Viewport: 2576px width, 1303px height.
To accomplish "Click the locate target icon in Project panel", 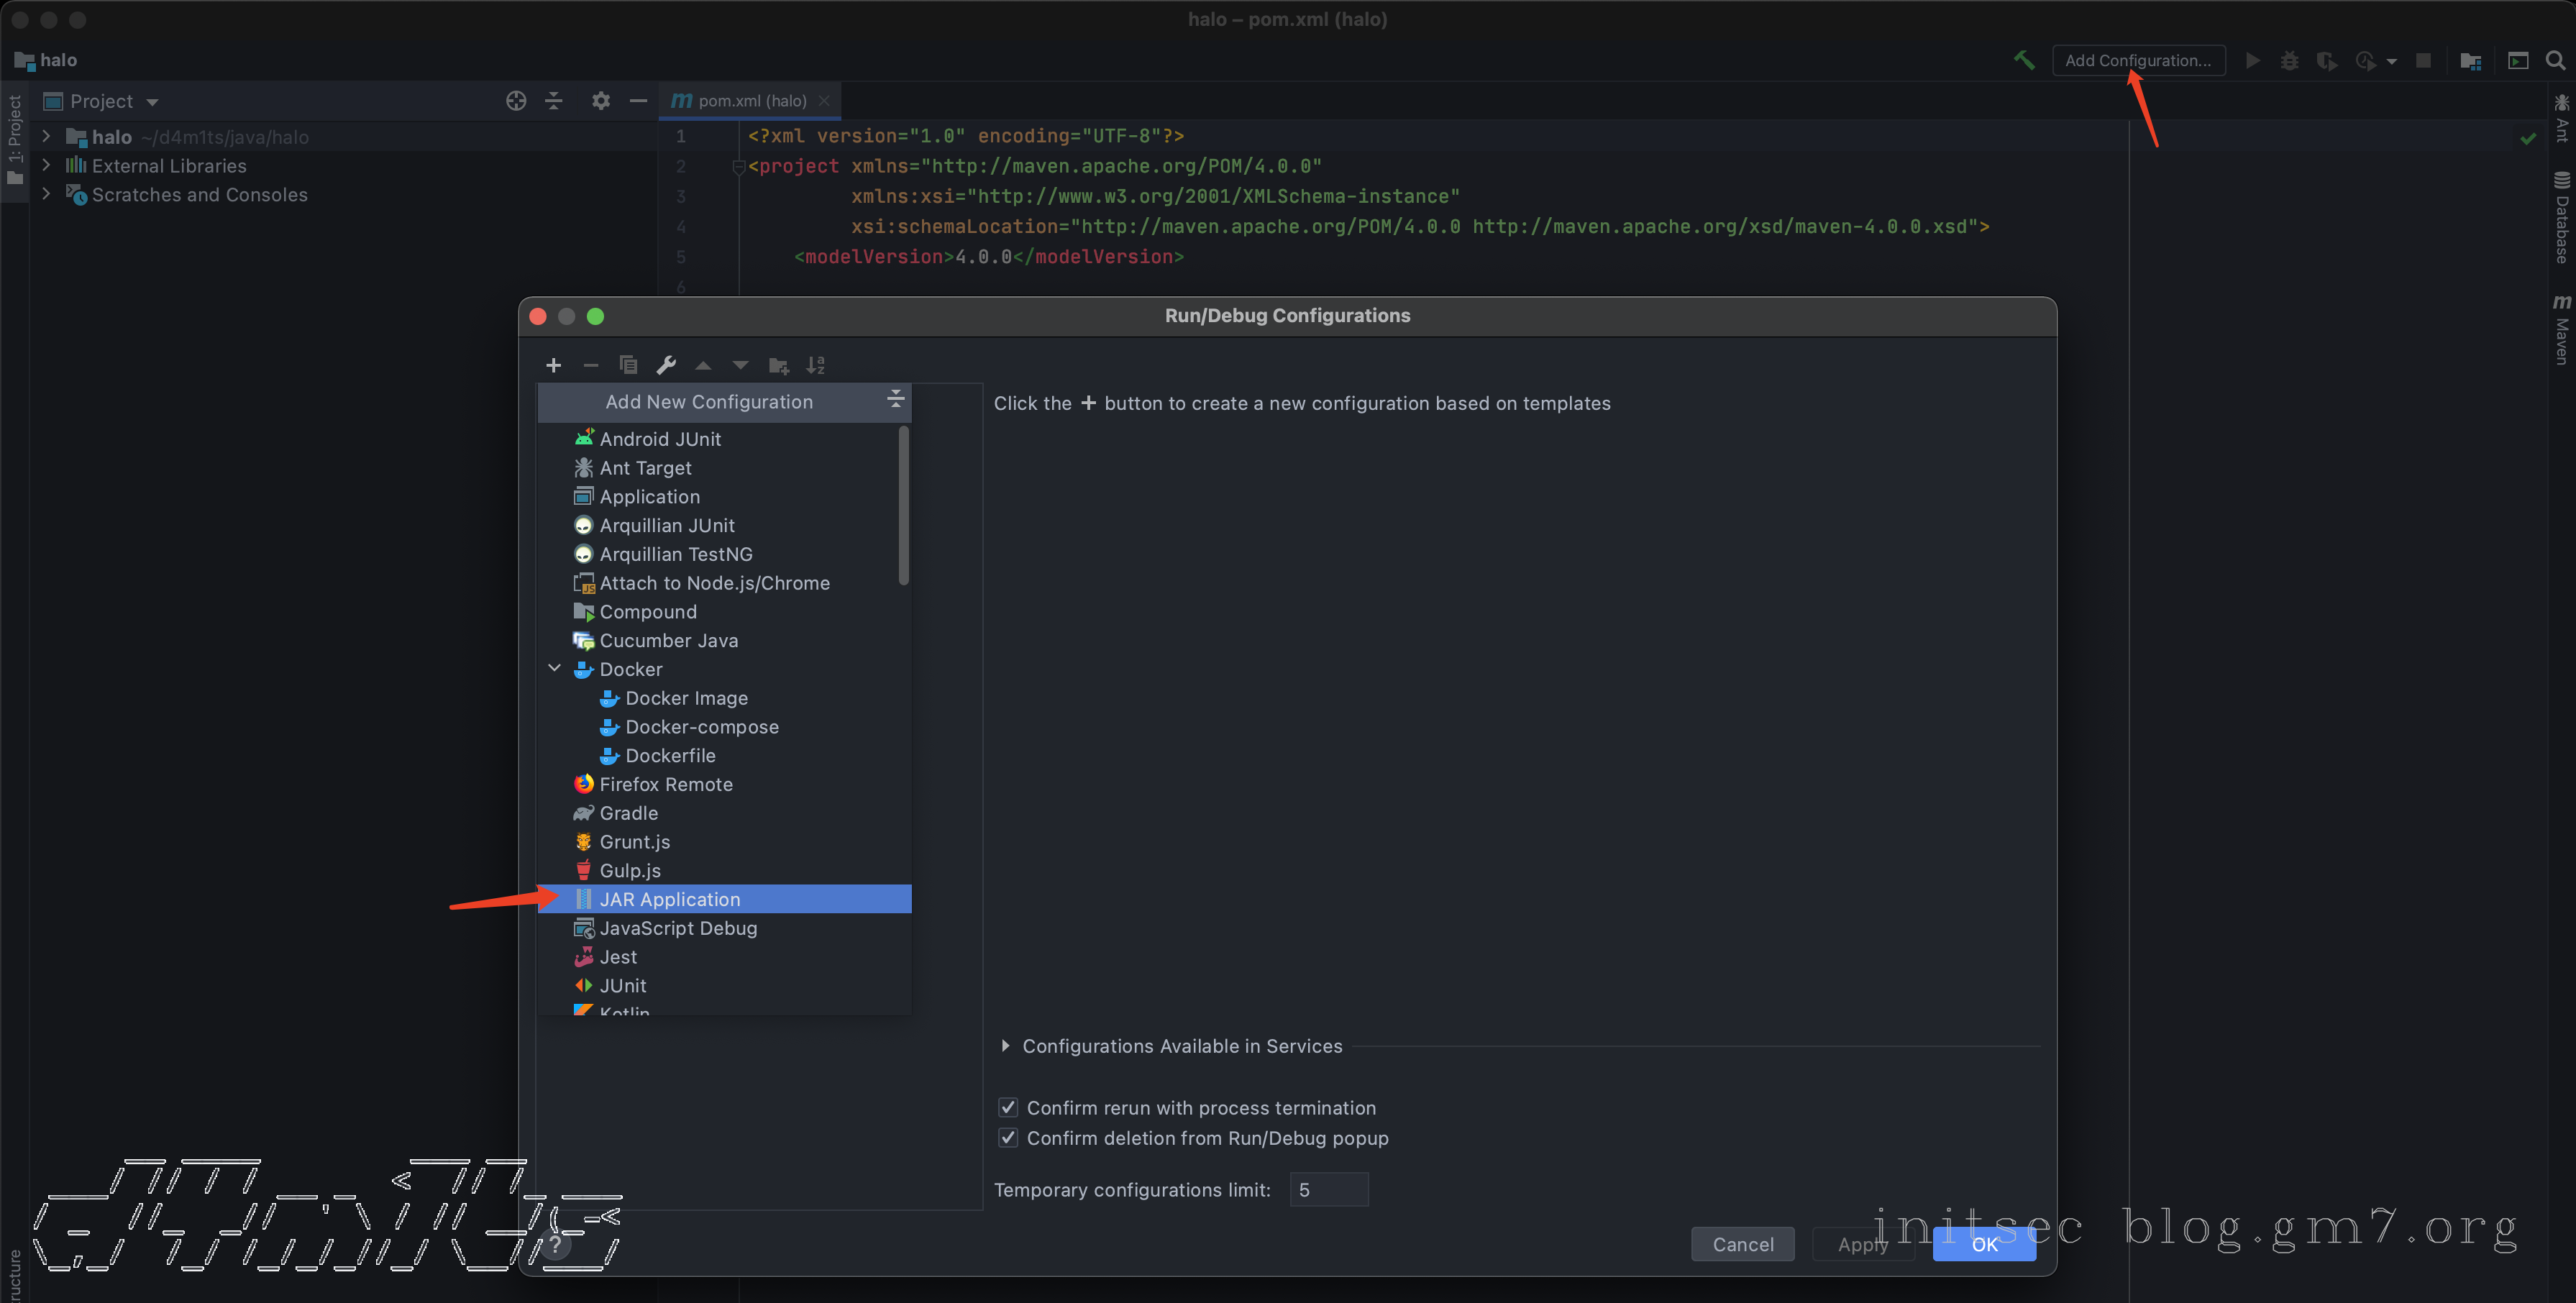I will (516, 101).
